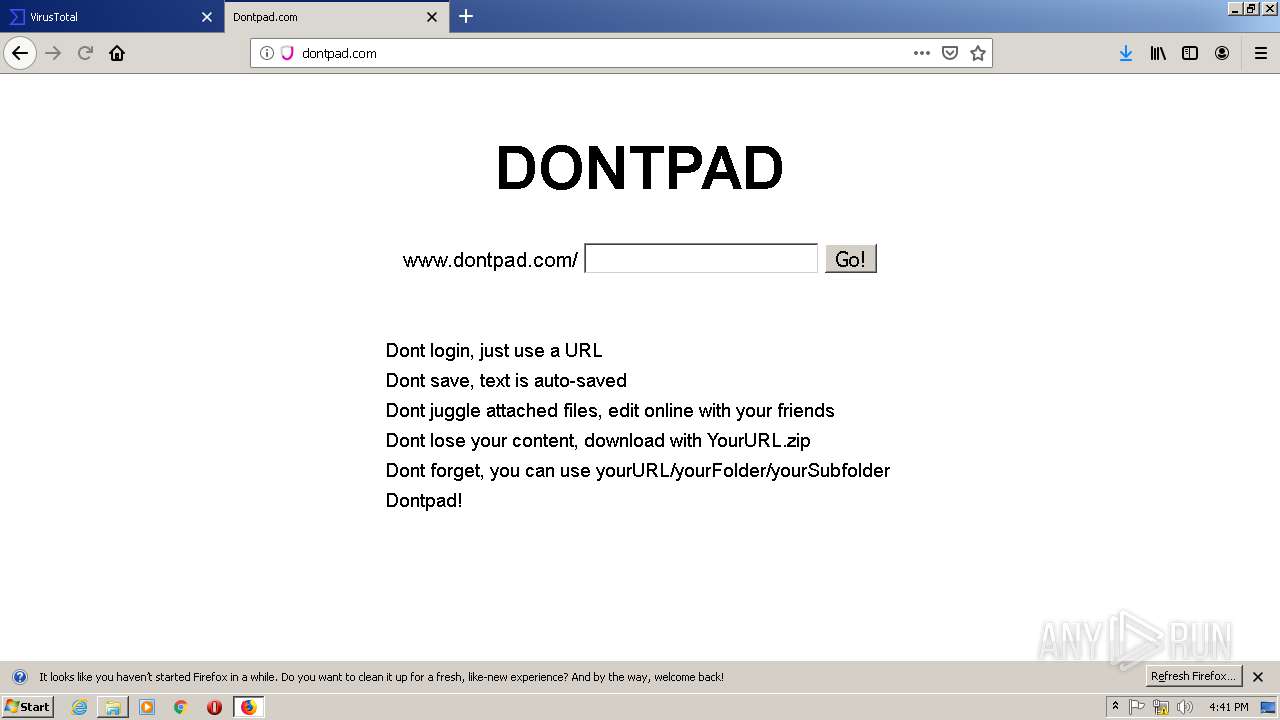
Task: Click the DONTPAD heading
Action: pos(640,168)
